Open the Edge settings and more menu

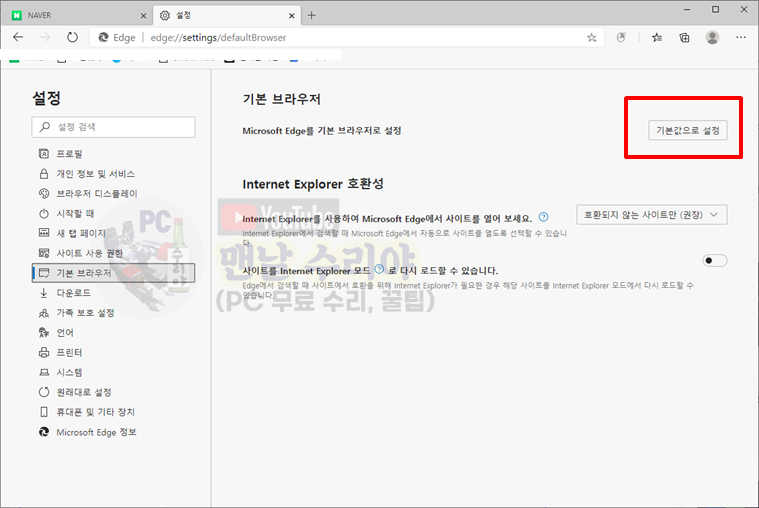(741, 37)
